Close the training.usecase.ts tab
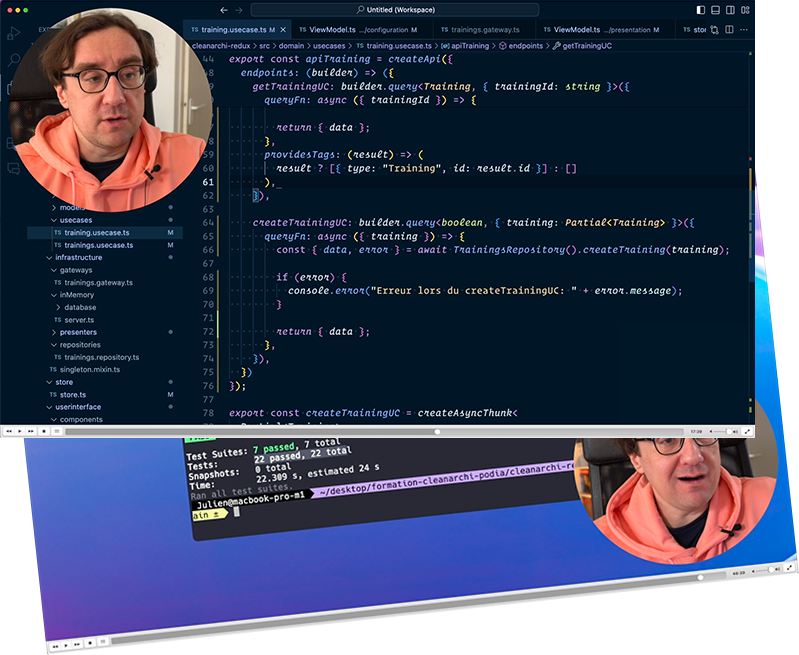799x655 pixels. tap(283, 30)
